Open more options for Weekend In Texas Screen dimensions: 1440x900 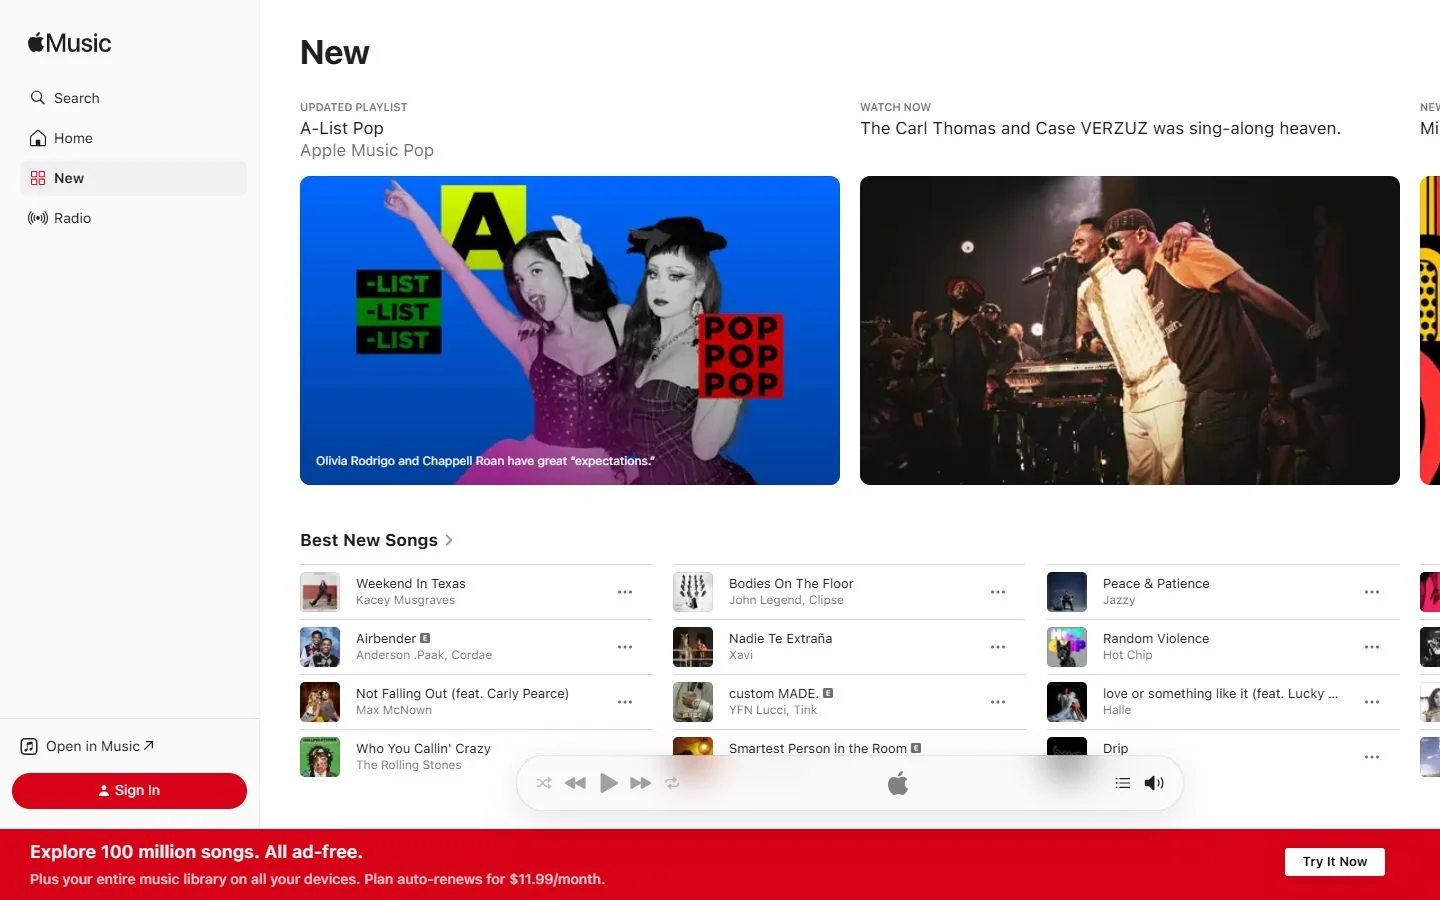[x=625, y=592]
